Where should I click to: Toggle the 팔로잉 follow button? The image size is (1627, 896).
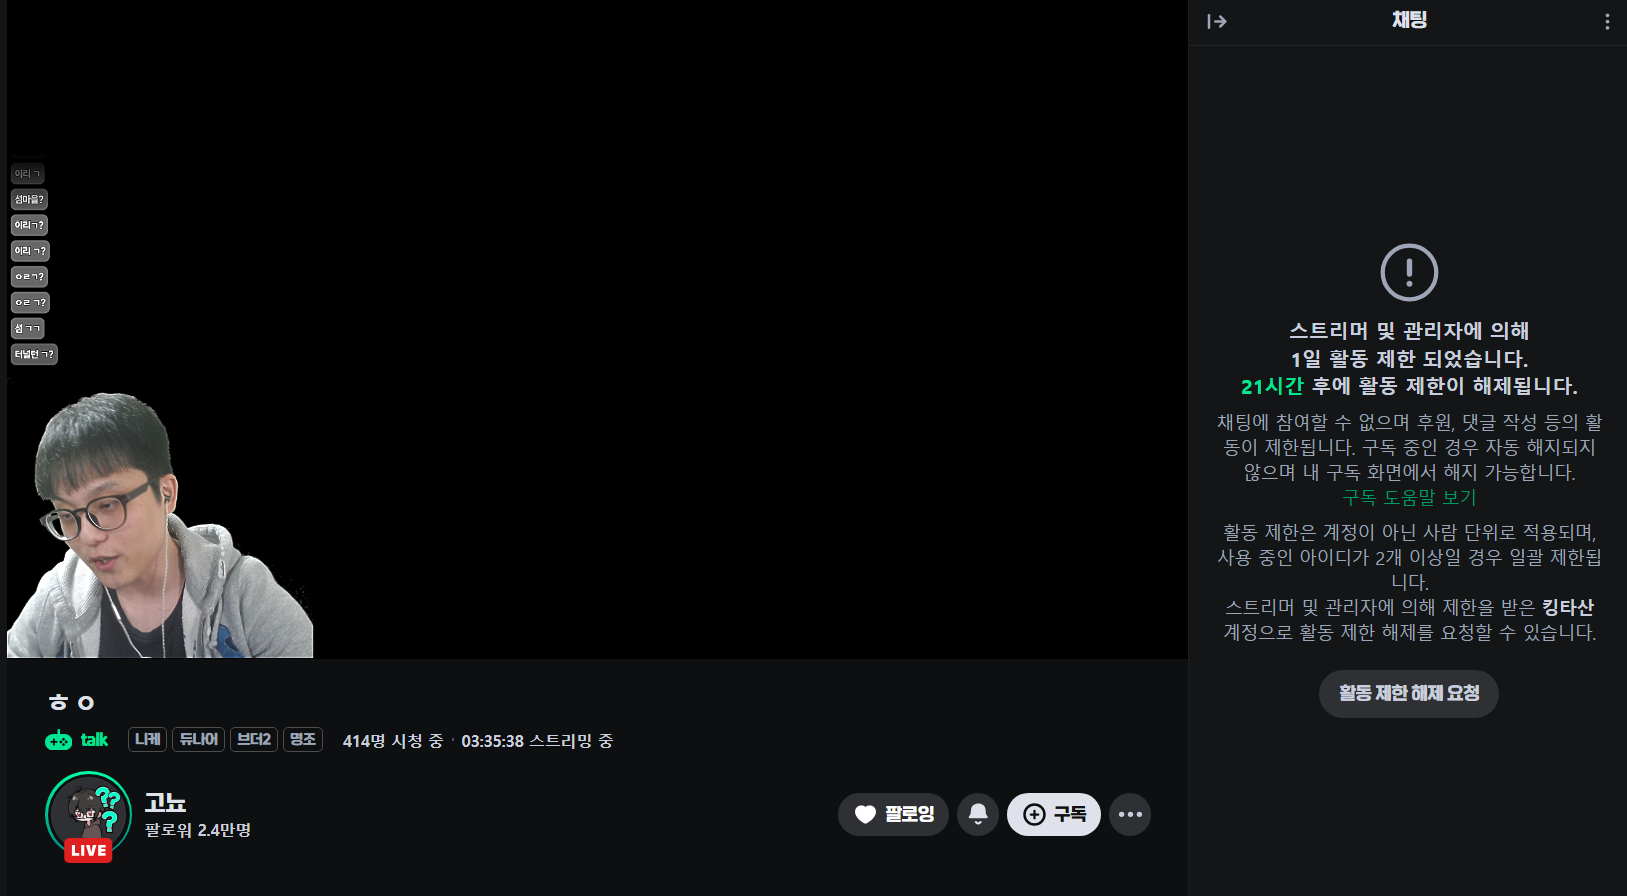tap(893, 814)
